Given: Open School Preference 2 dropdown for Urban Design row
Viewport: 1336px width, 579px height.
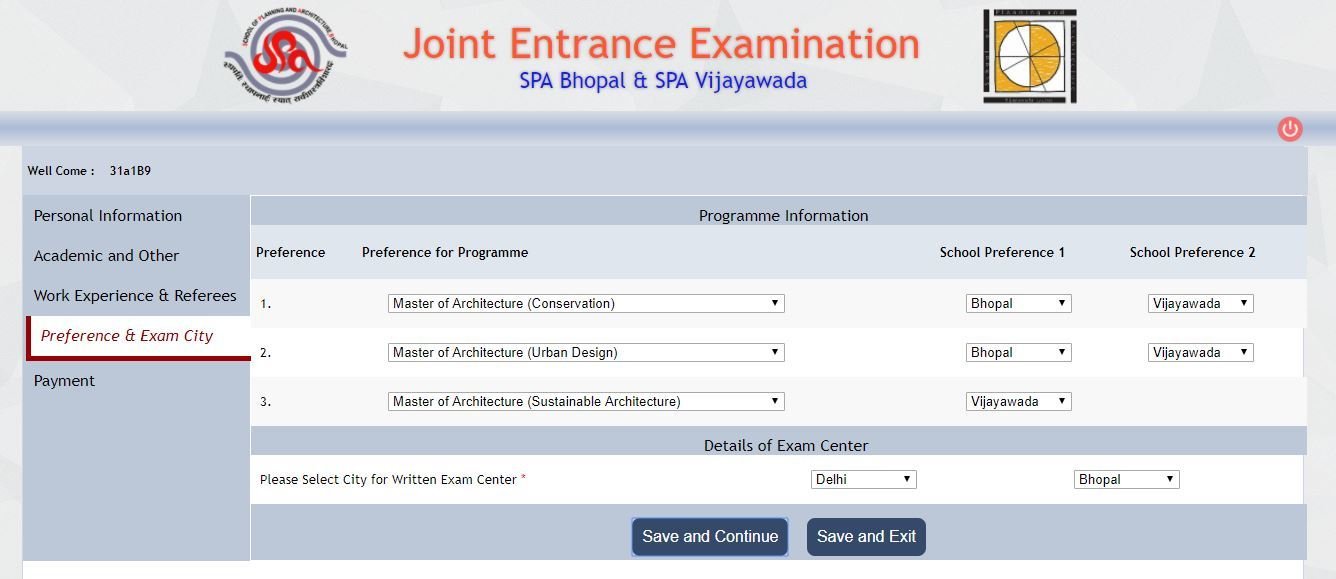Looking at the screenshot, I should pos(1201,352).
